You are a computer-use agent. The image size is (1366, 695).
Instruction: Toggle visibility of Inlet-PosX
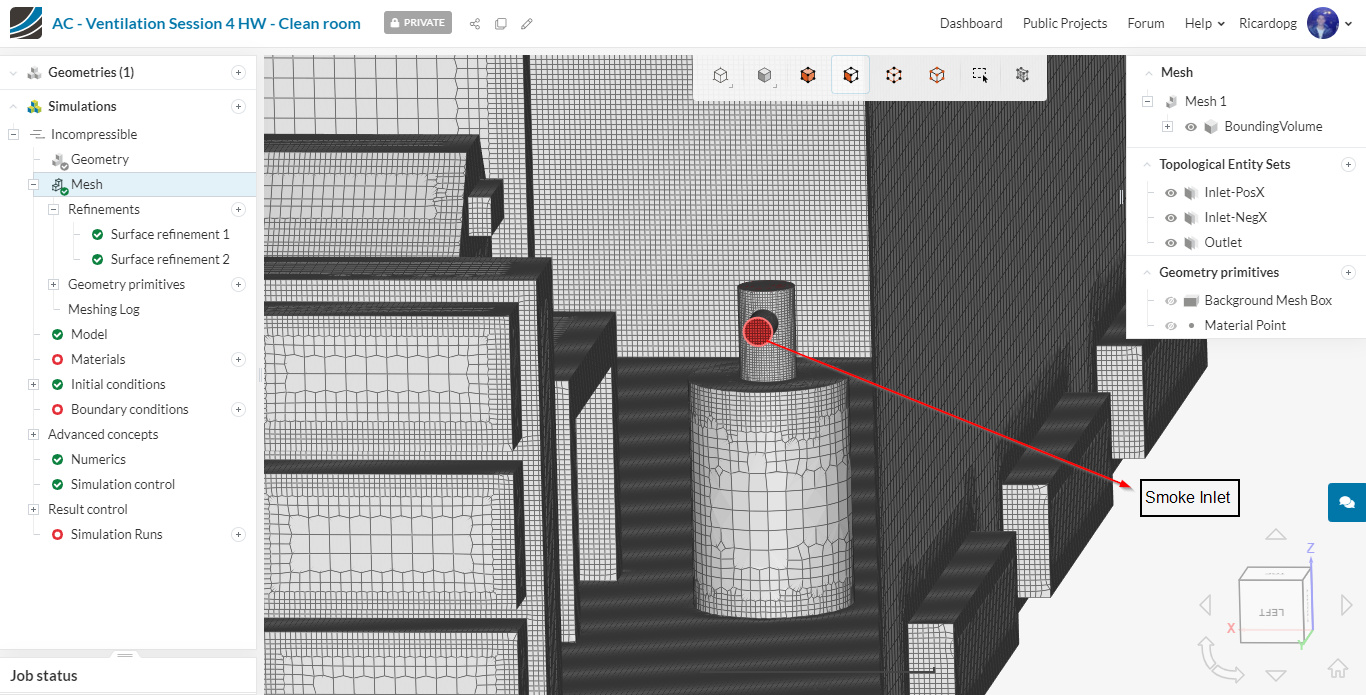1171,193
